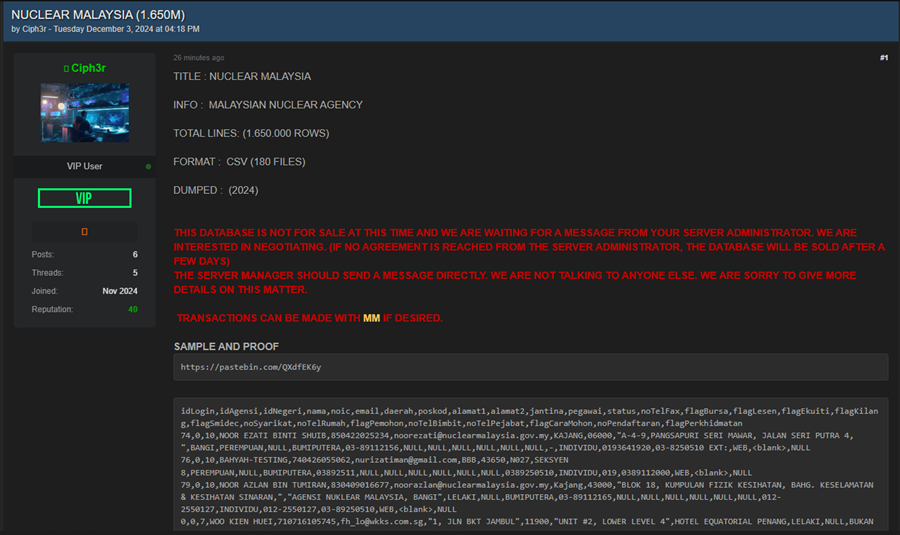Select the pastebin.com/QXdfEK6y URL
Screen dimensions: 900x535
click(251, 367)
